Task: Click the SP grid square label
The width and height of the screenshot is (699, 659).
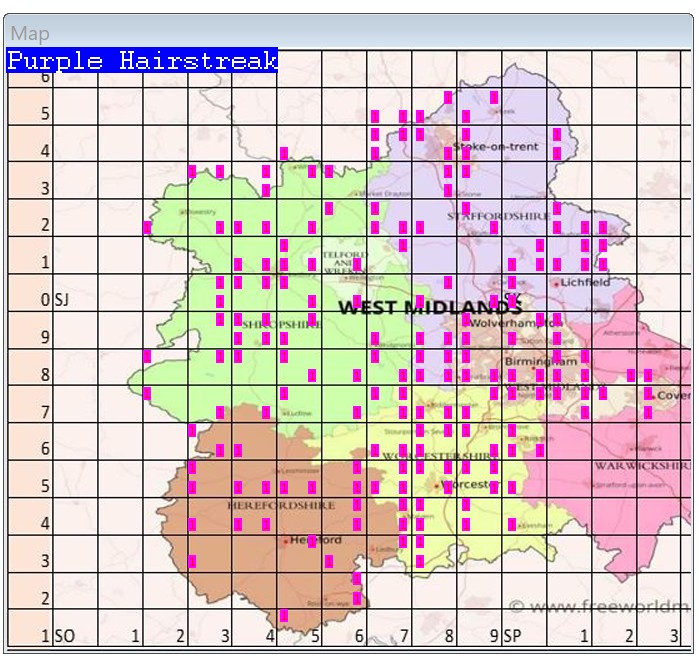Action: [x=513, y=635]
